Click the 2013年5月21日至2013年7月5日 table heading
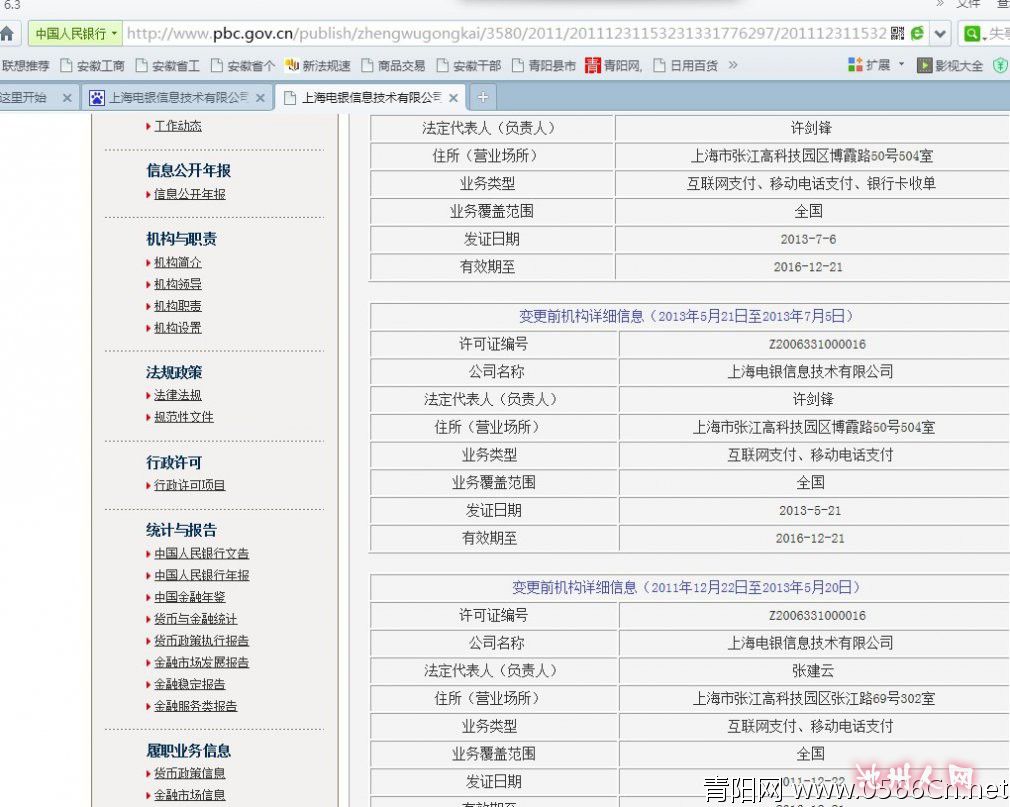 coord(687,316)
